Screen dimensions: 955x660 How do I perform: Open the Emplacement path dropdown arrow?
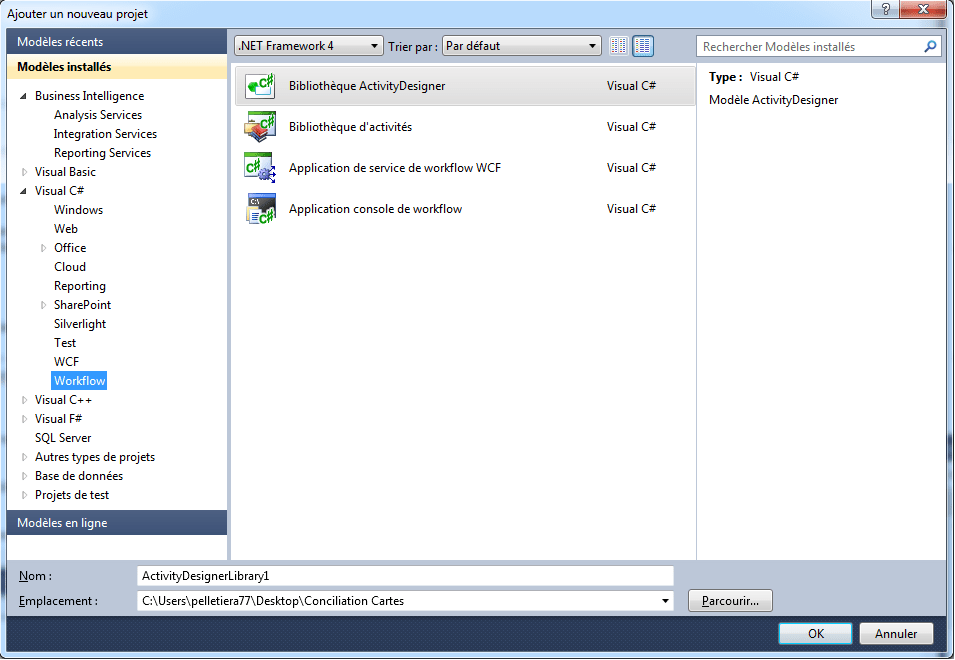(x=664, y=600)
